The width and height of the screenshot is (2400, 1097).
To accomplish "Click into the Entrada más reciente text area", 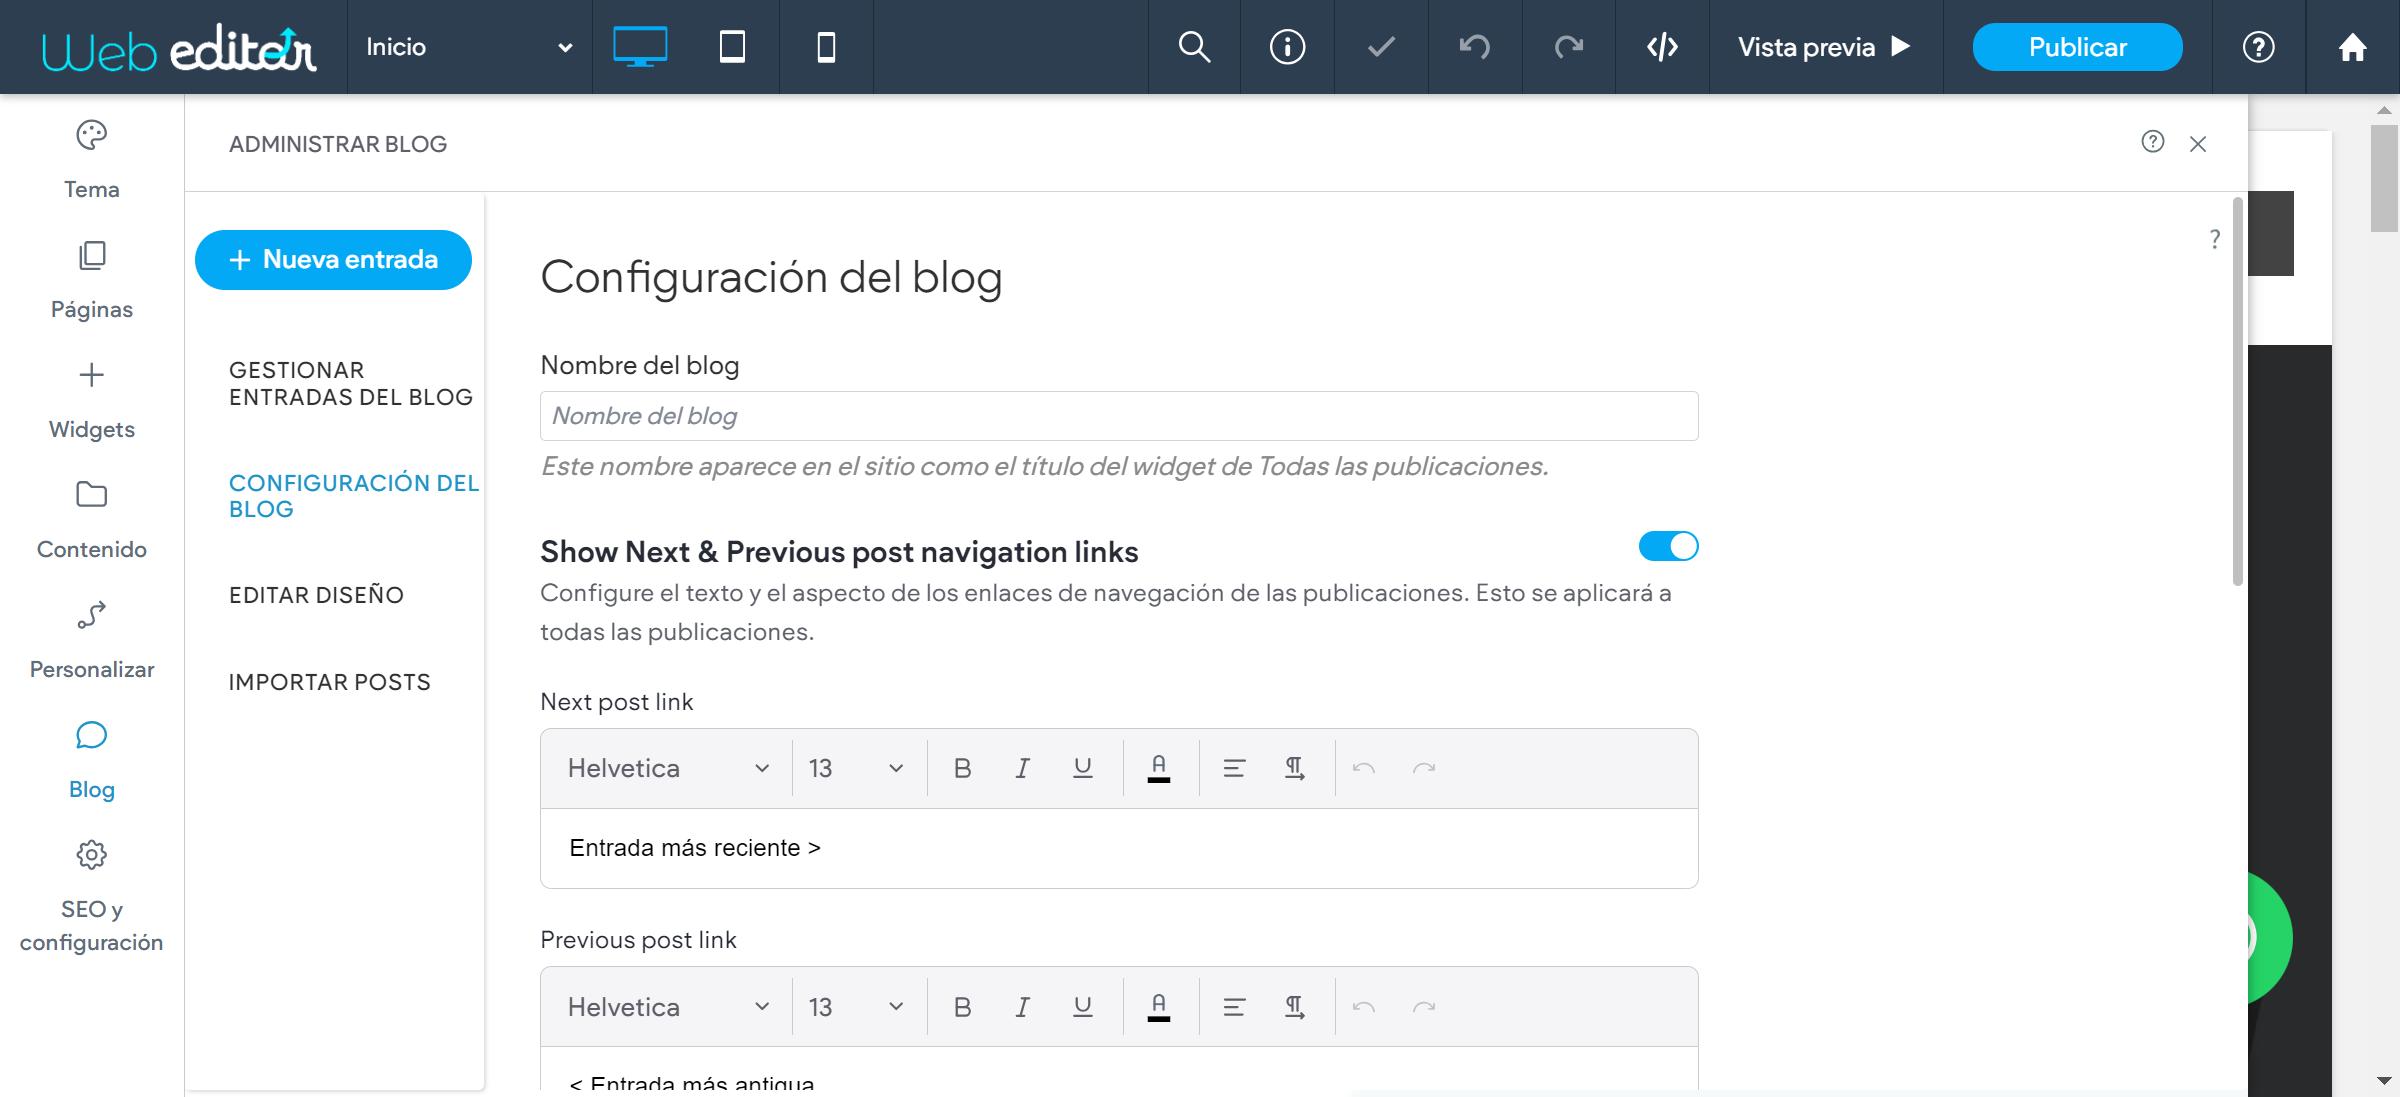I will (1119, 848).
